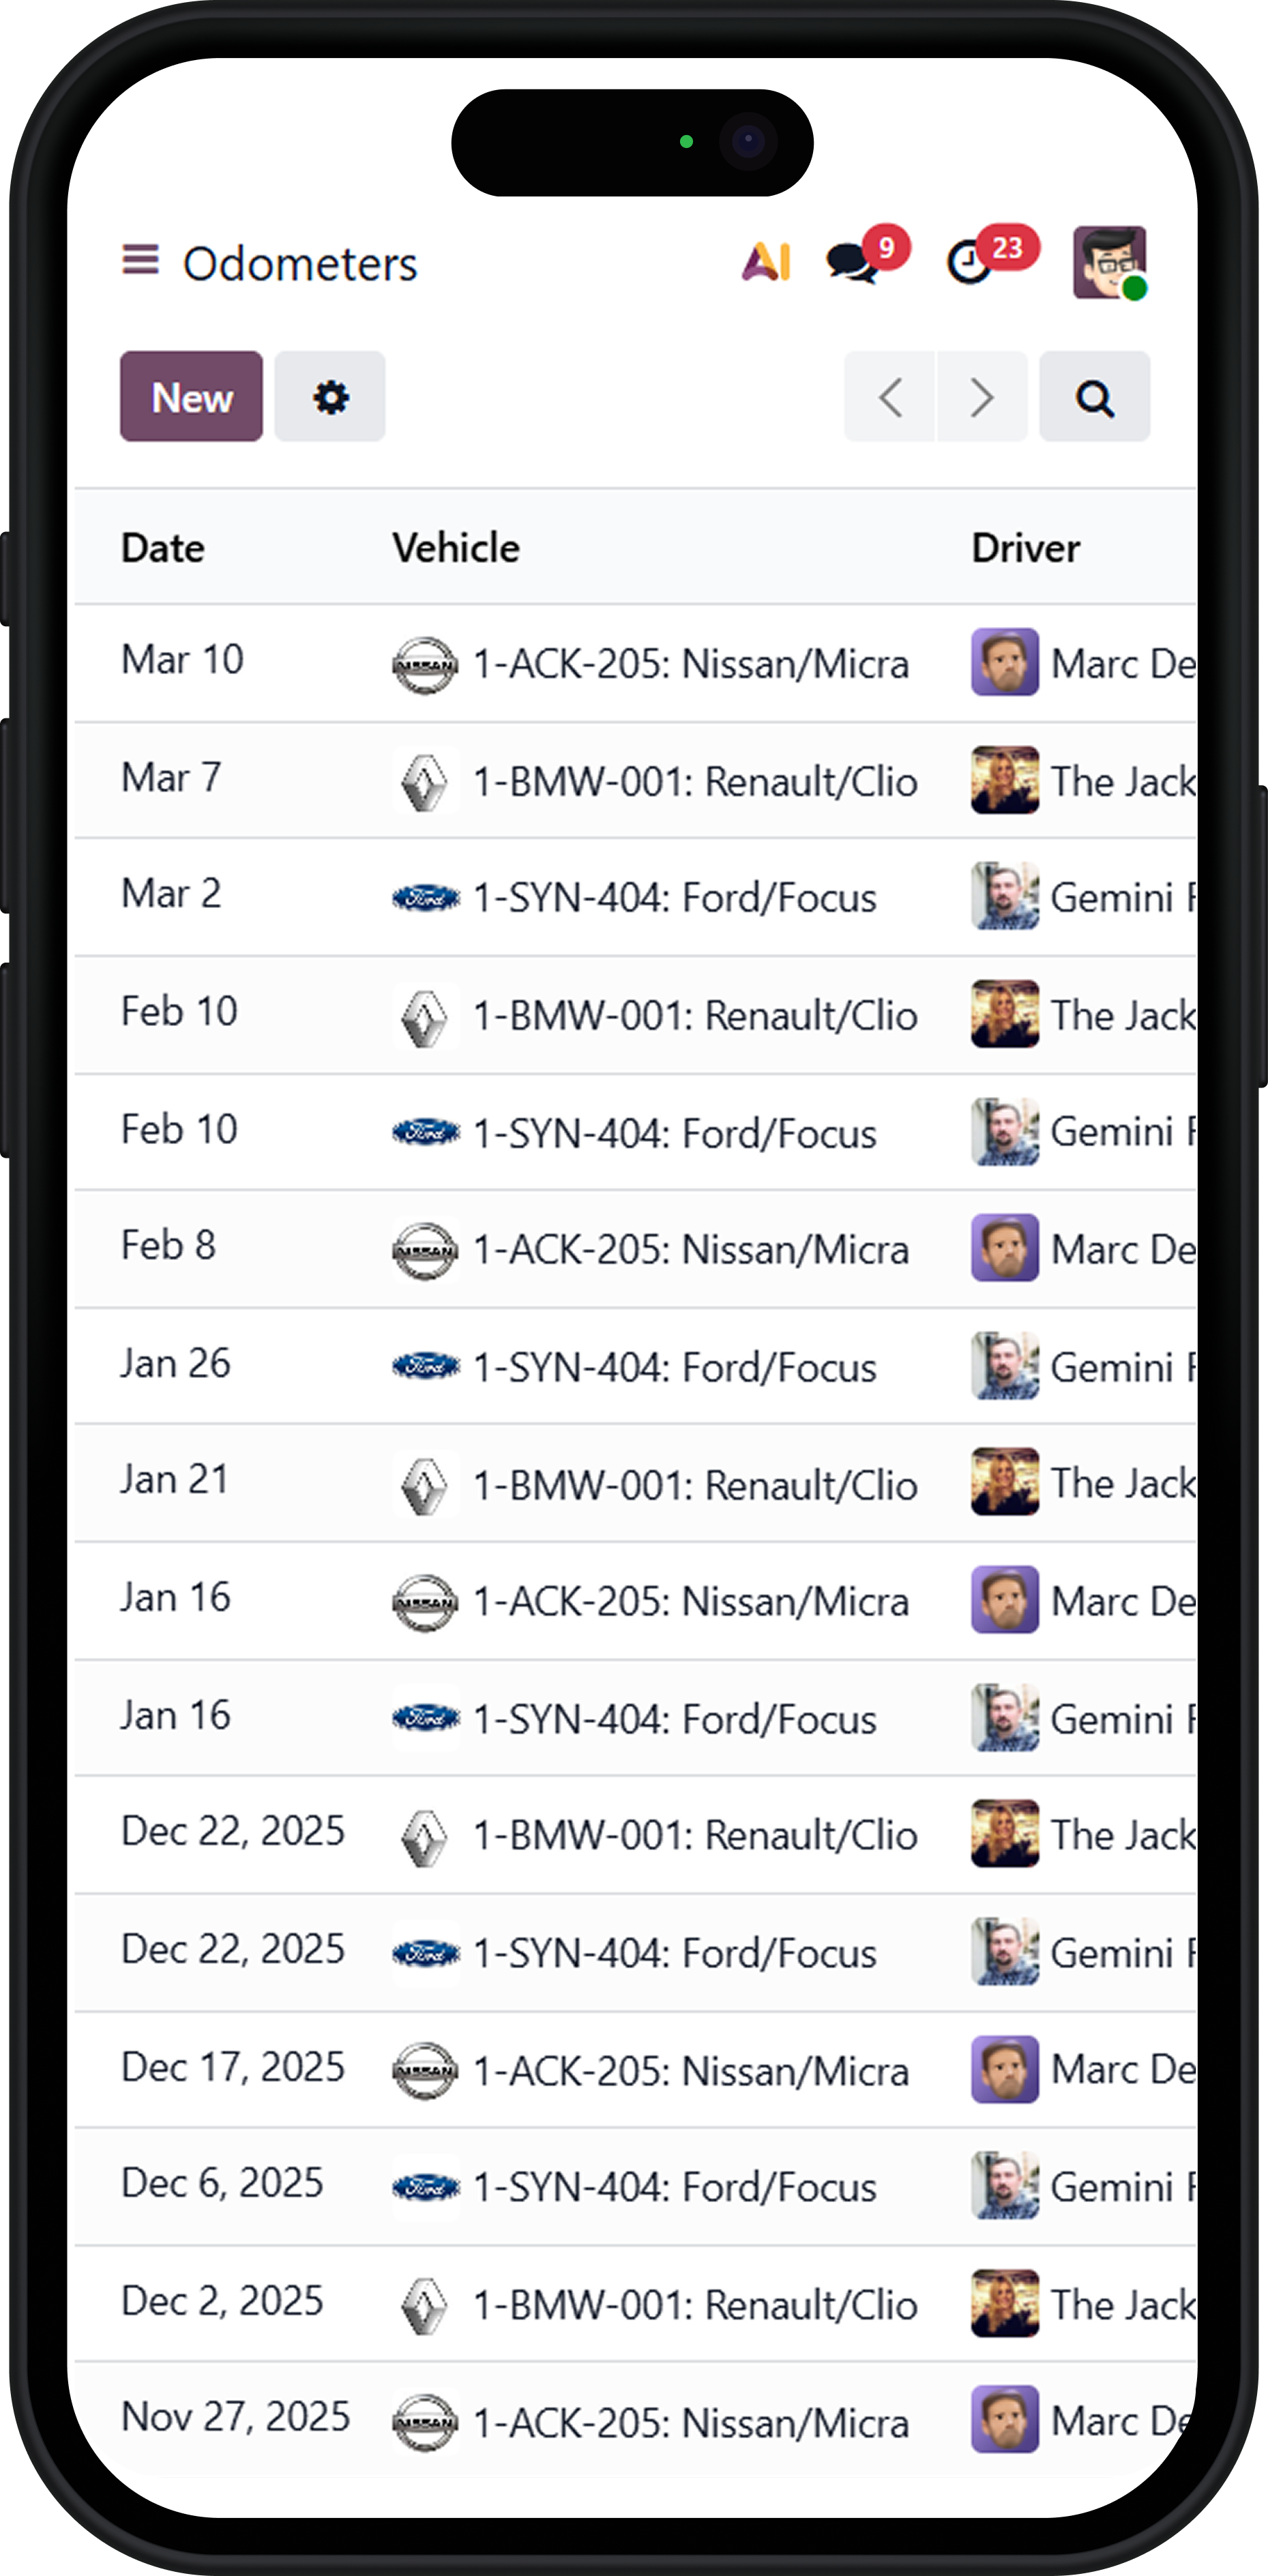Go to the next page arrow
1268x2576 pixels.
point(982,397)
